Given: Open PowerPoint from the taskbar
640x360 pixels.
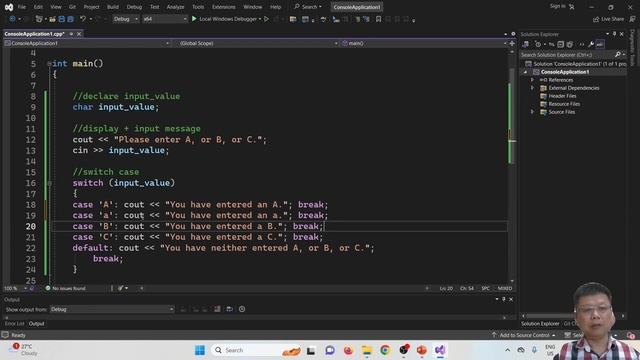Looking at the screenshot, I should pos(422,350).
